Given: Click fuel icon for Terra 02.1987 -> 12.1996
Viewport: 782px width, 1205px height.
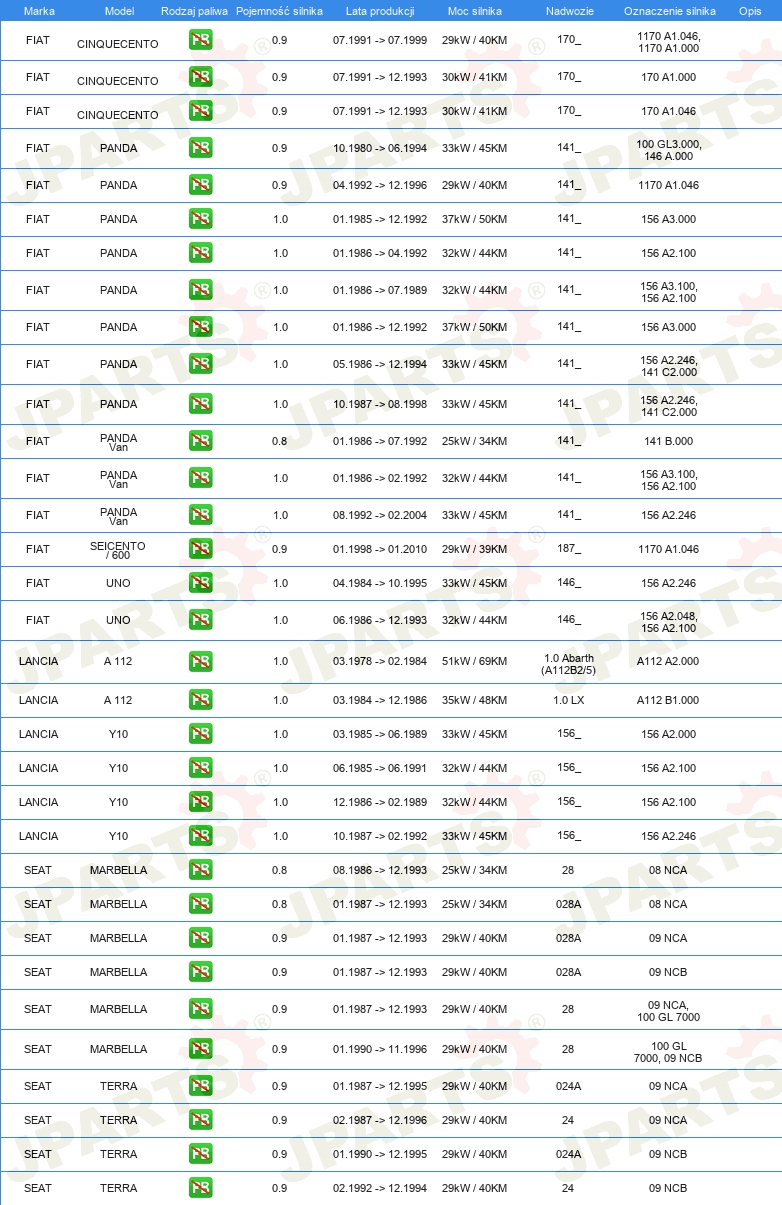Looking at the screenshot, I should pyautogui.click(x=200, y=1120).
